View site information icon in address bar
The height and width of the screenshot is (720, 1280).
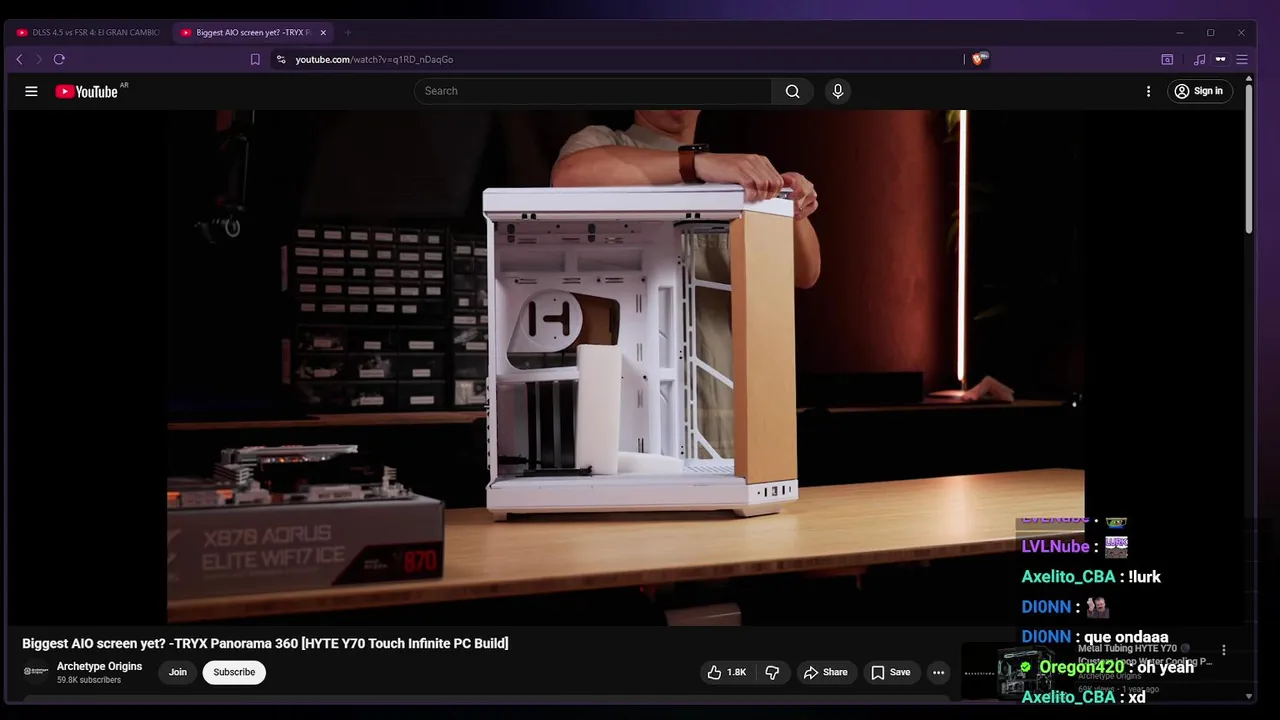pos(281,59)
